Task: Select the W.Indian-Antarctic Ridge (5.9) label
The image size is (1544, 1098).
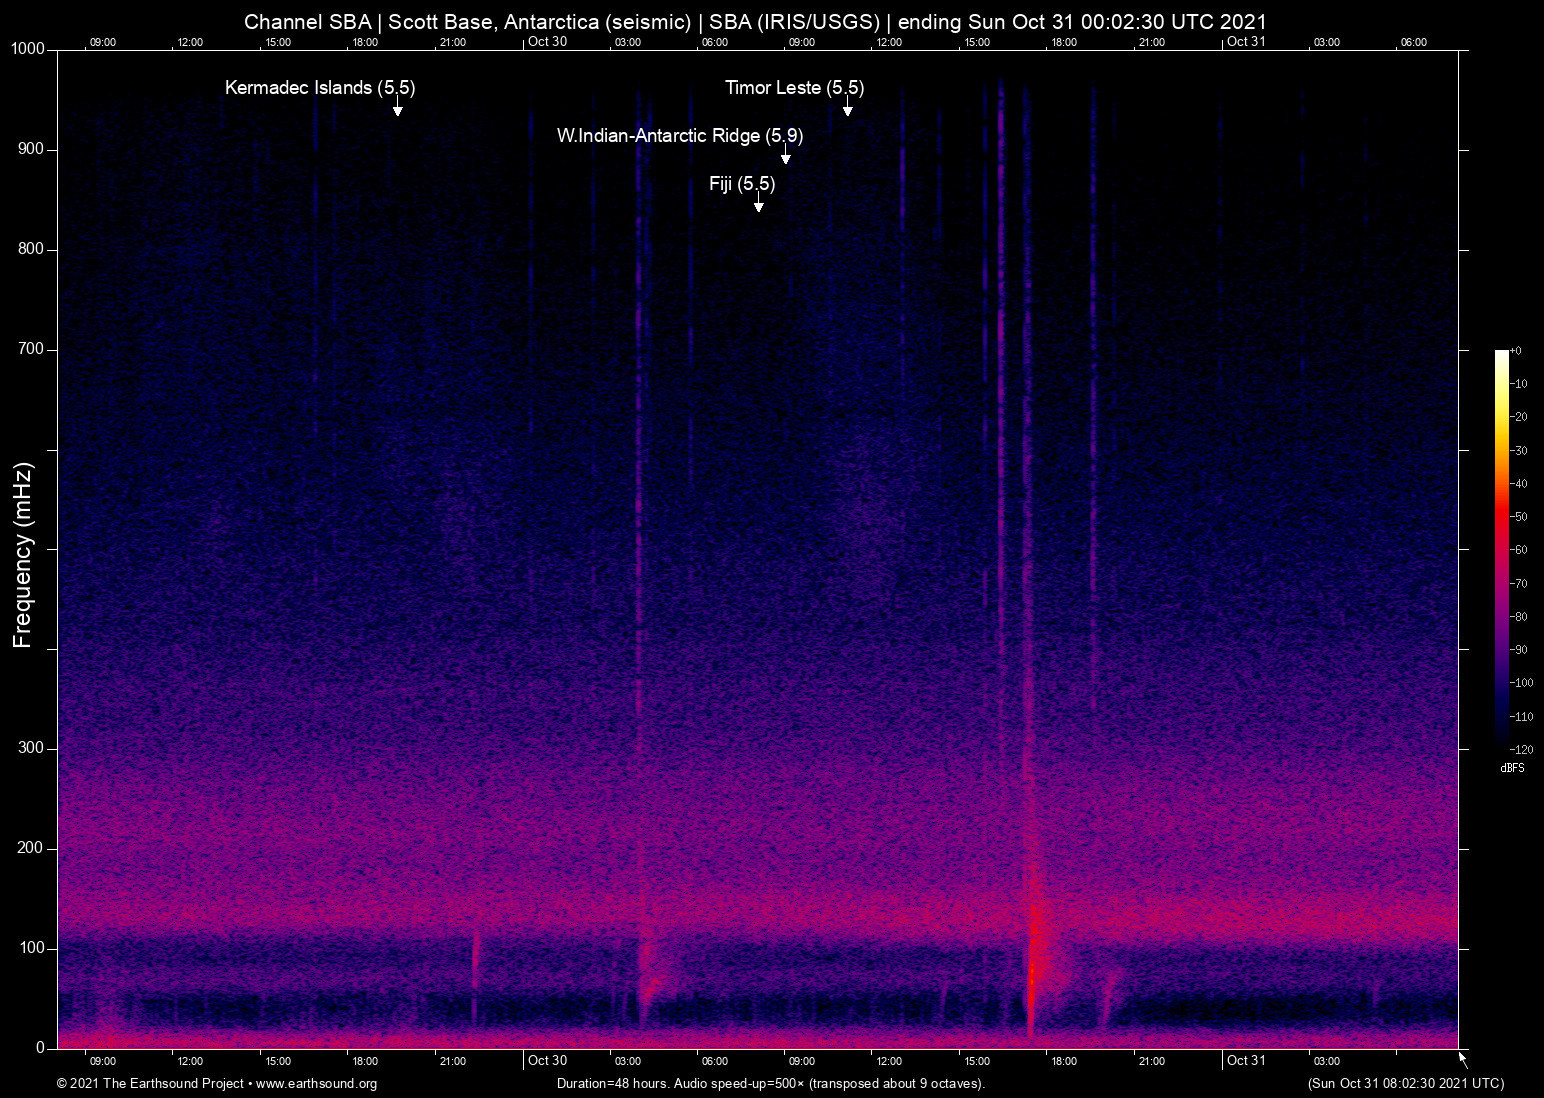Action: coord(680,136)
